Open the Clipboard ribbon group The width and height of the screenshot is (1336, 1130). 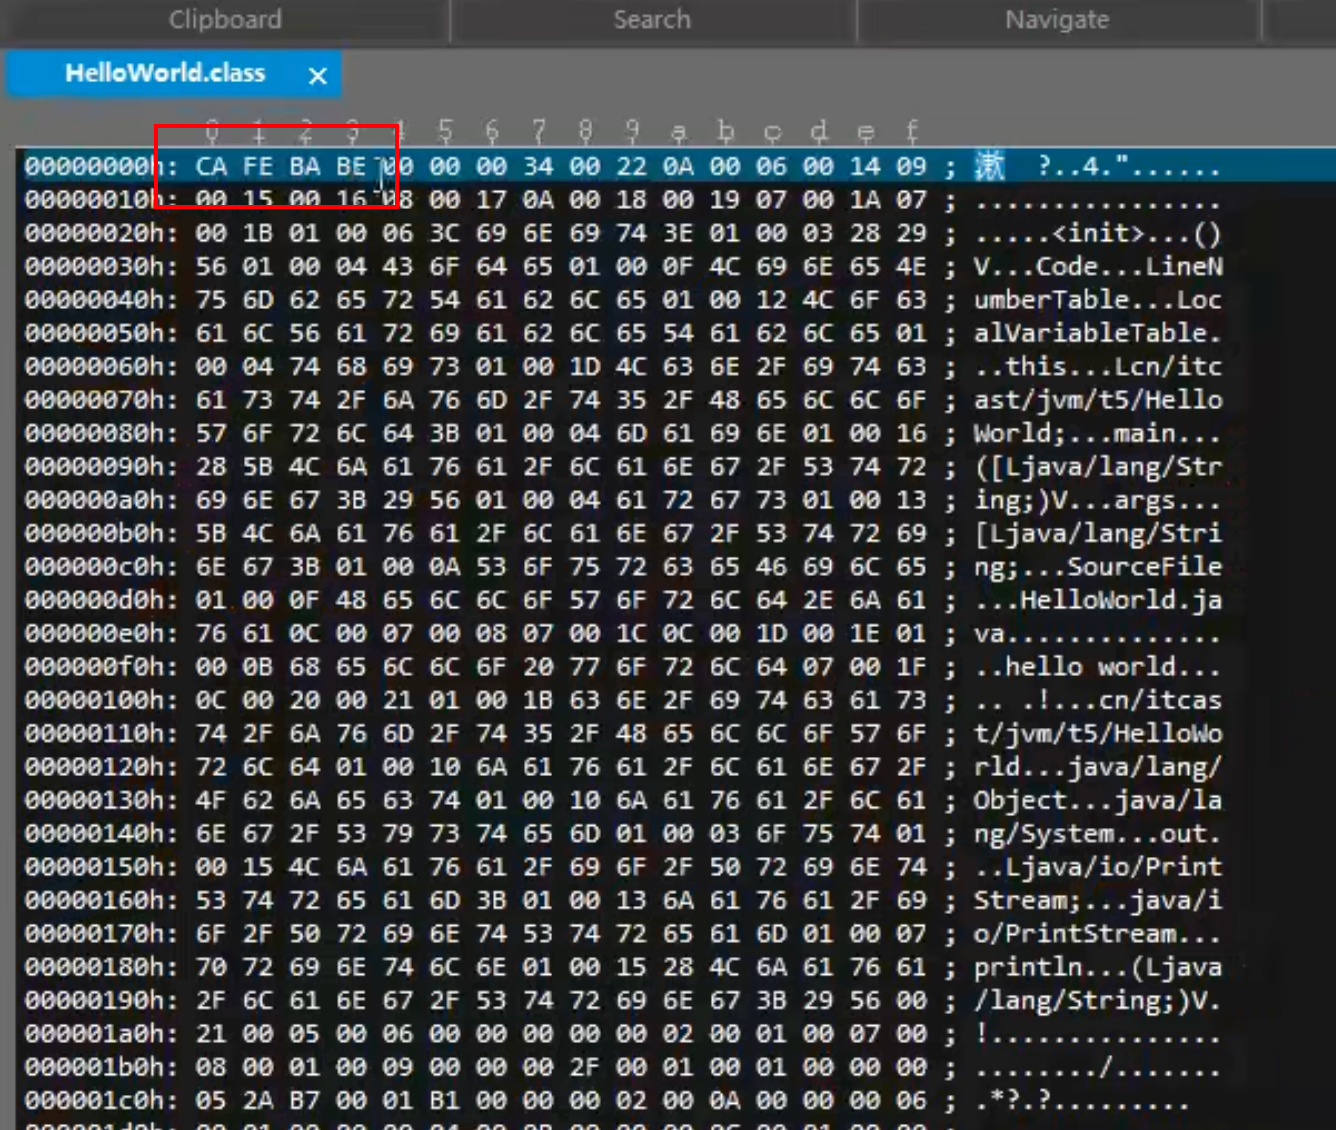[x=225, y=19]
